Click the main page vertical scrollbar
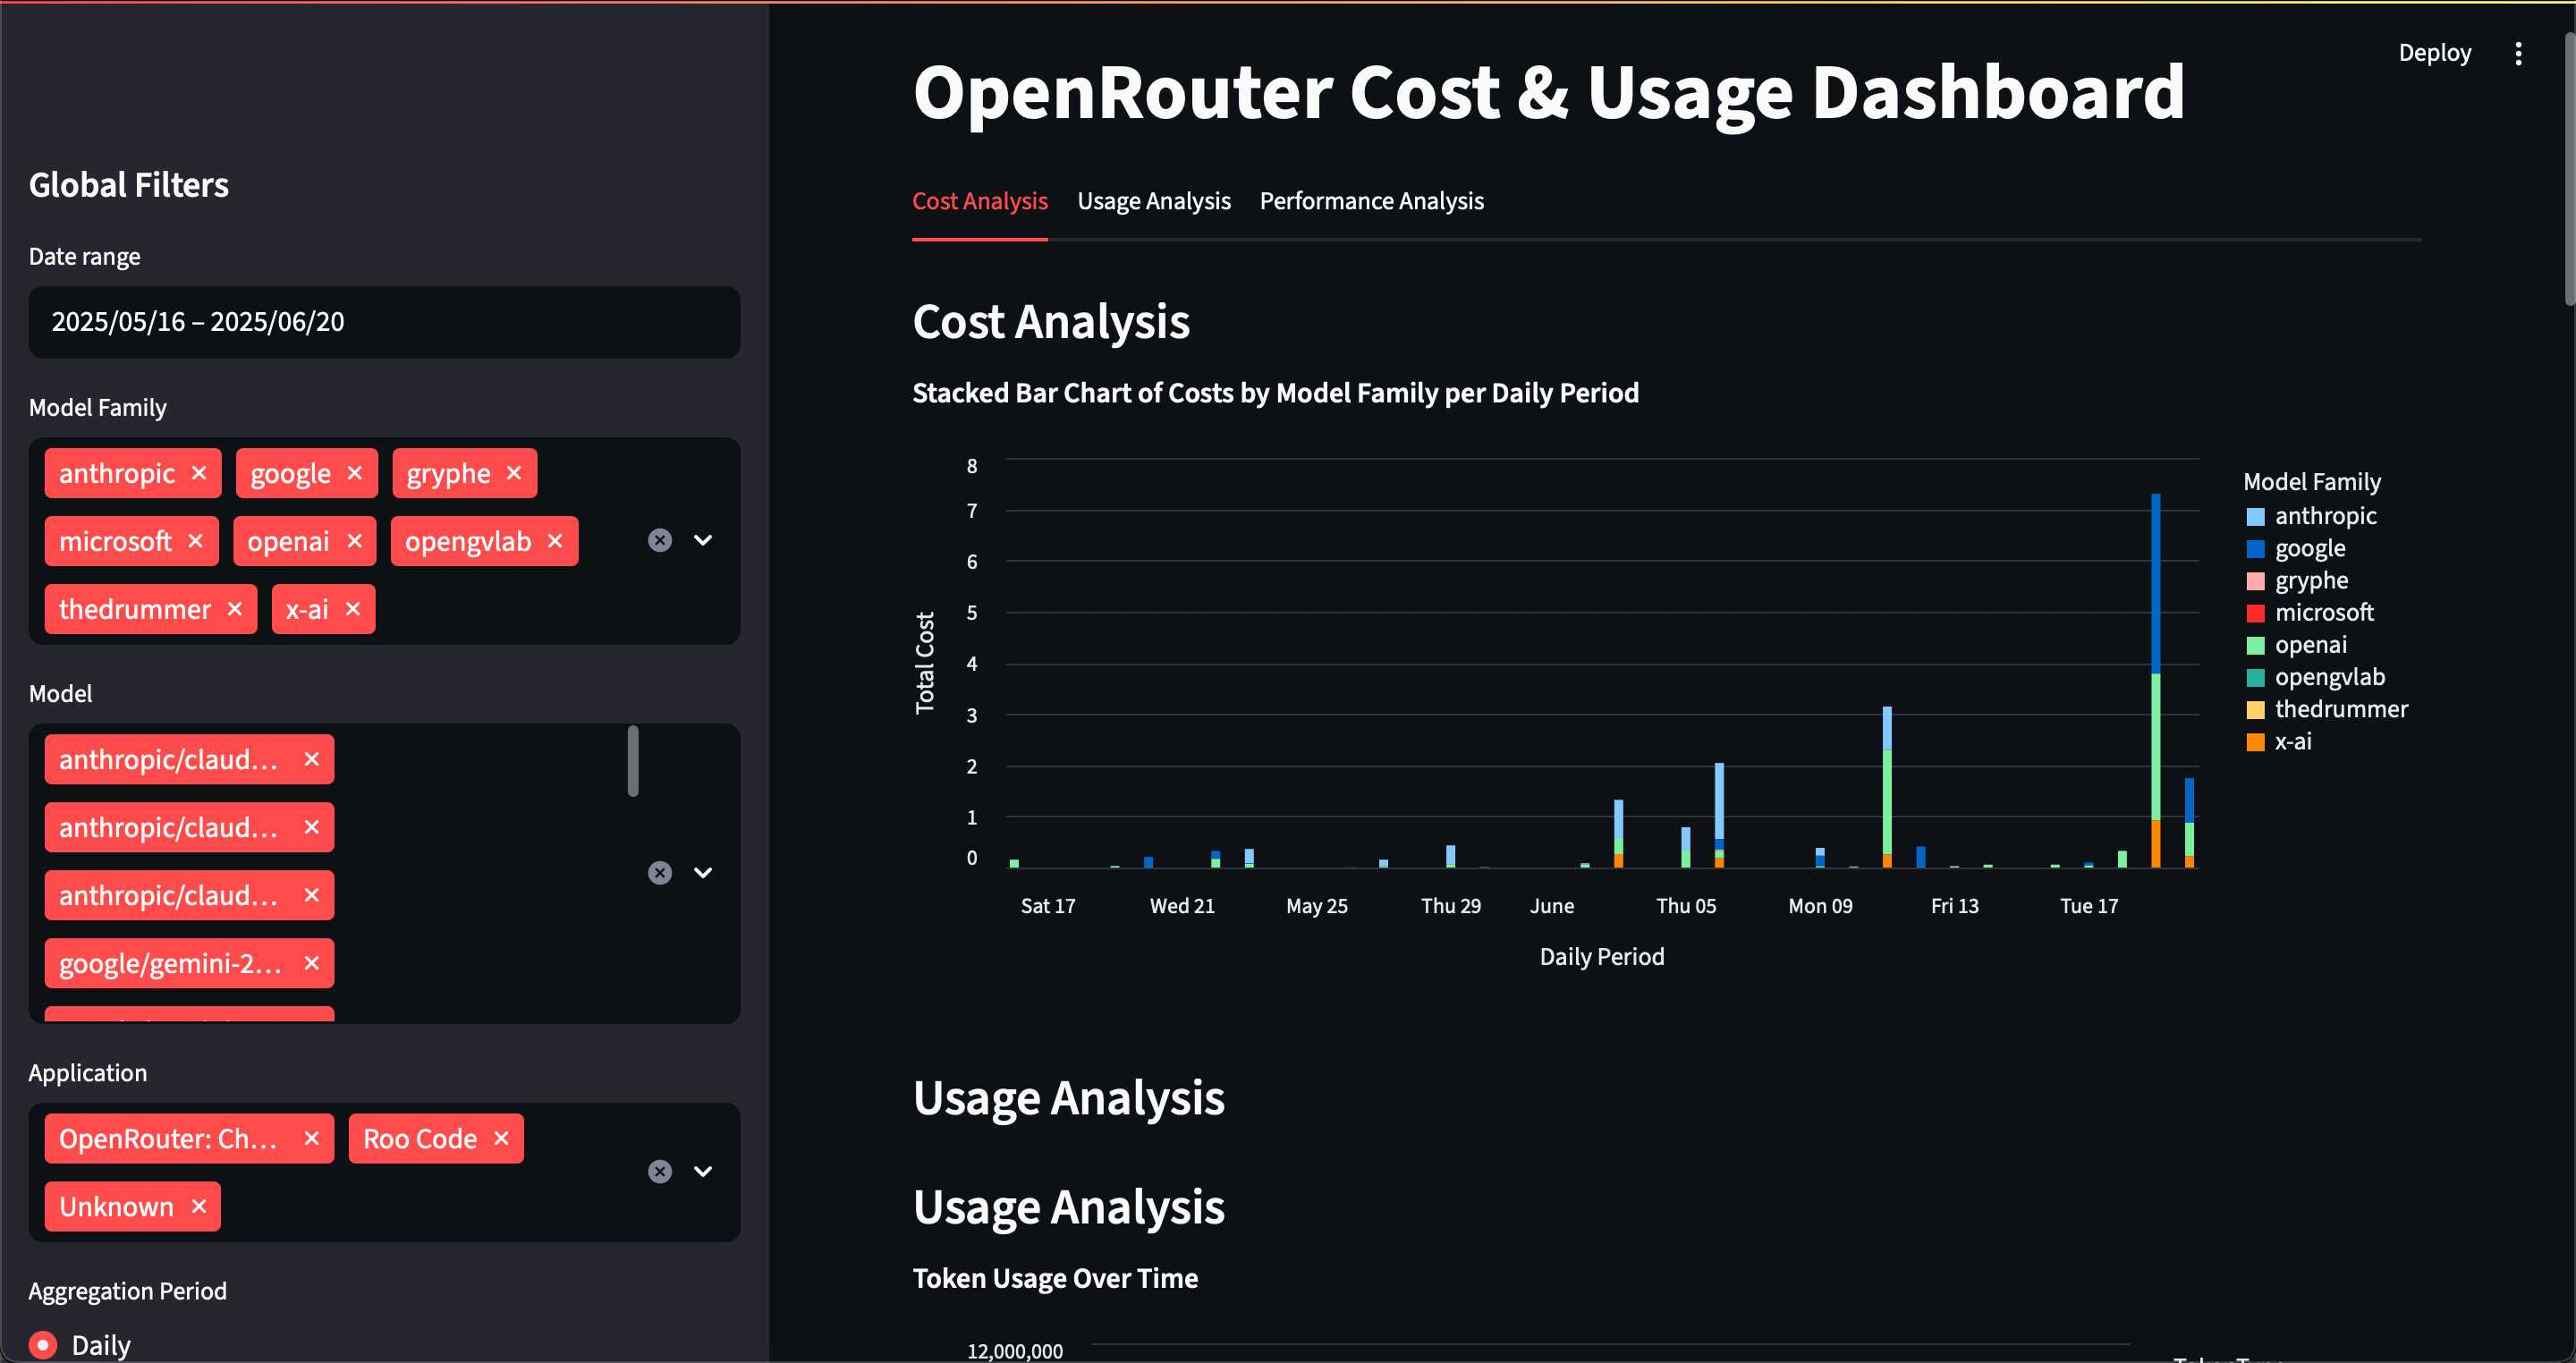The width and height of the screenshot is (2576, 1363). [2569, 170]
